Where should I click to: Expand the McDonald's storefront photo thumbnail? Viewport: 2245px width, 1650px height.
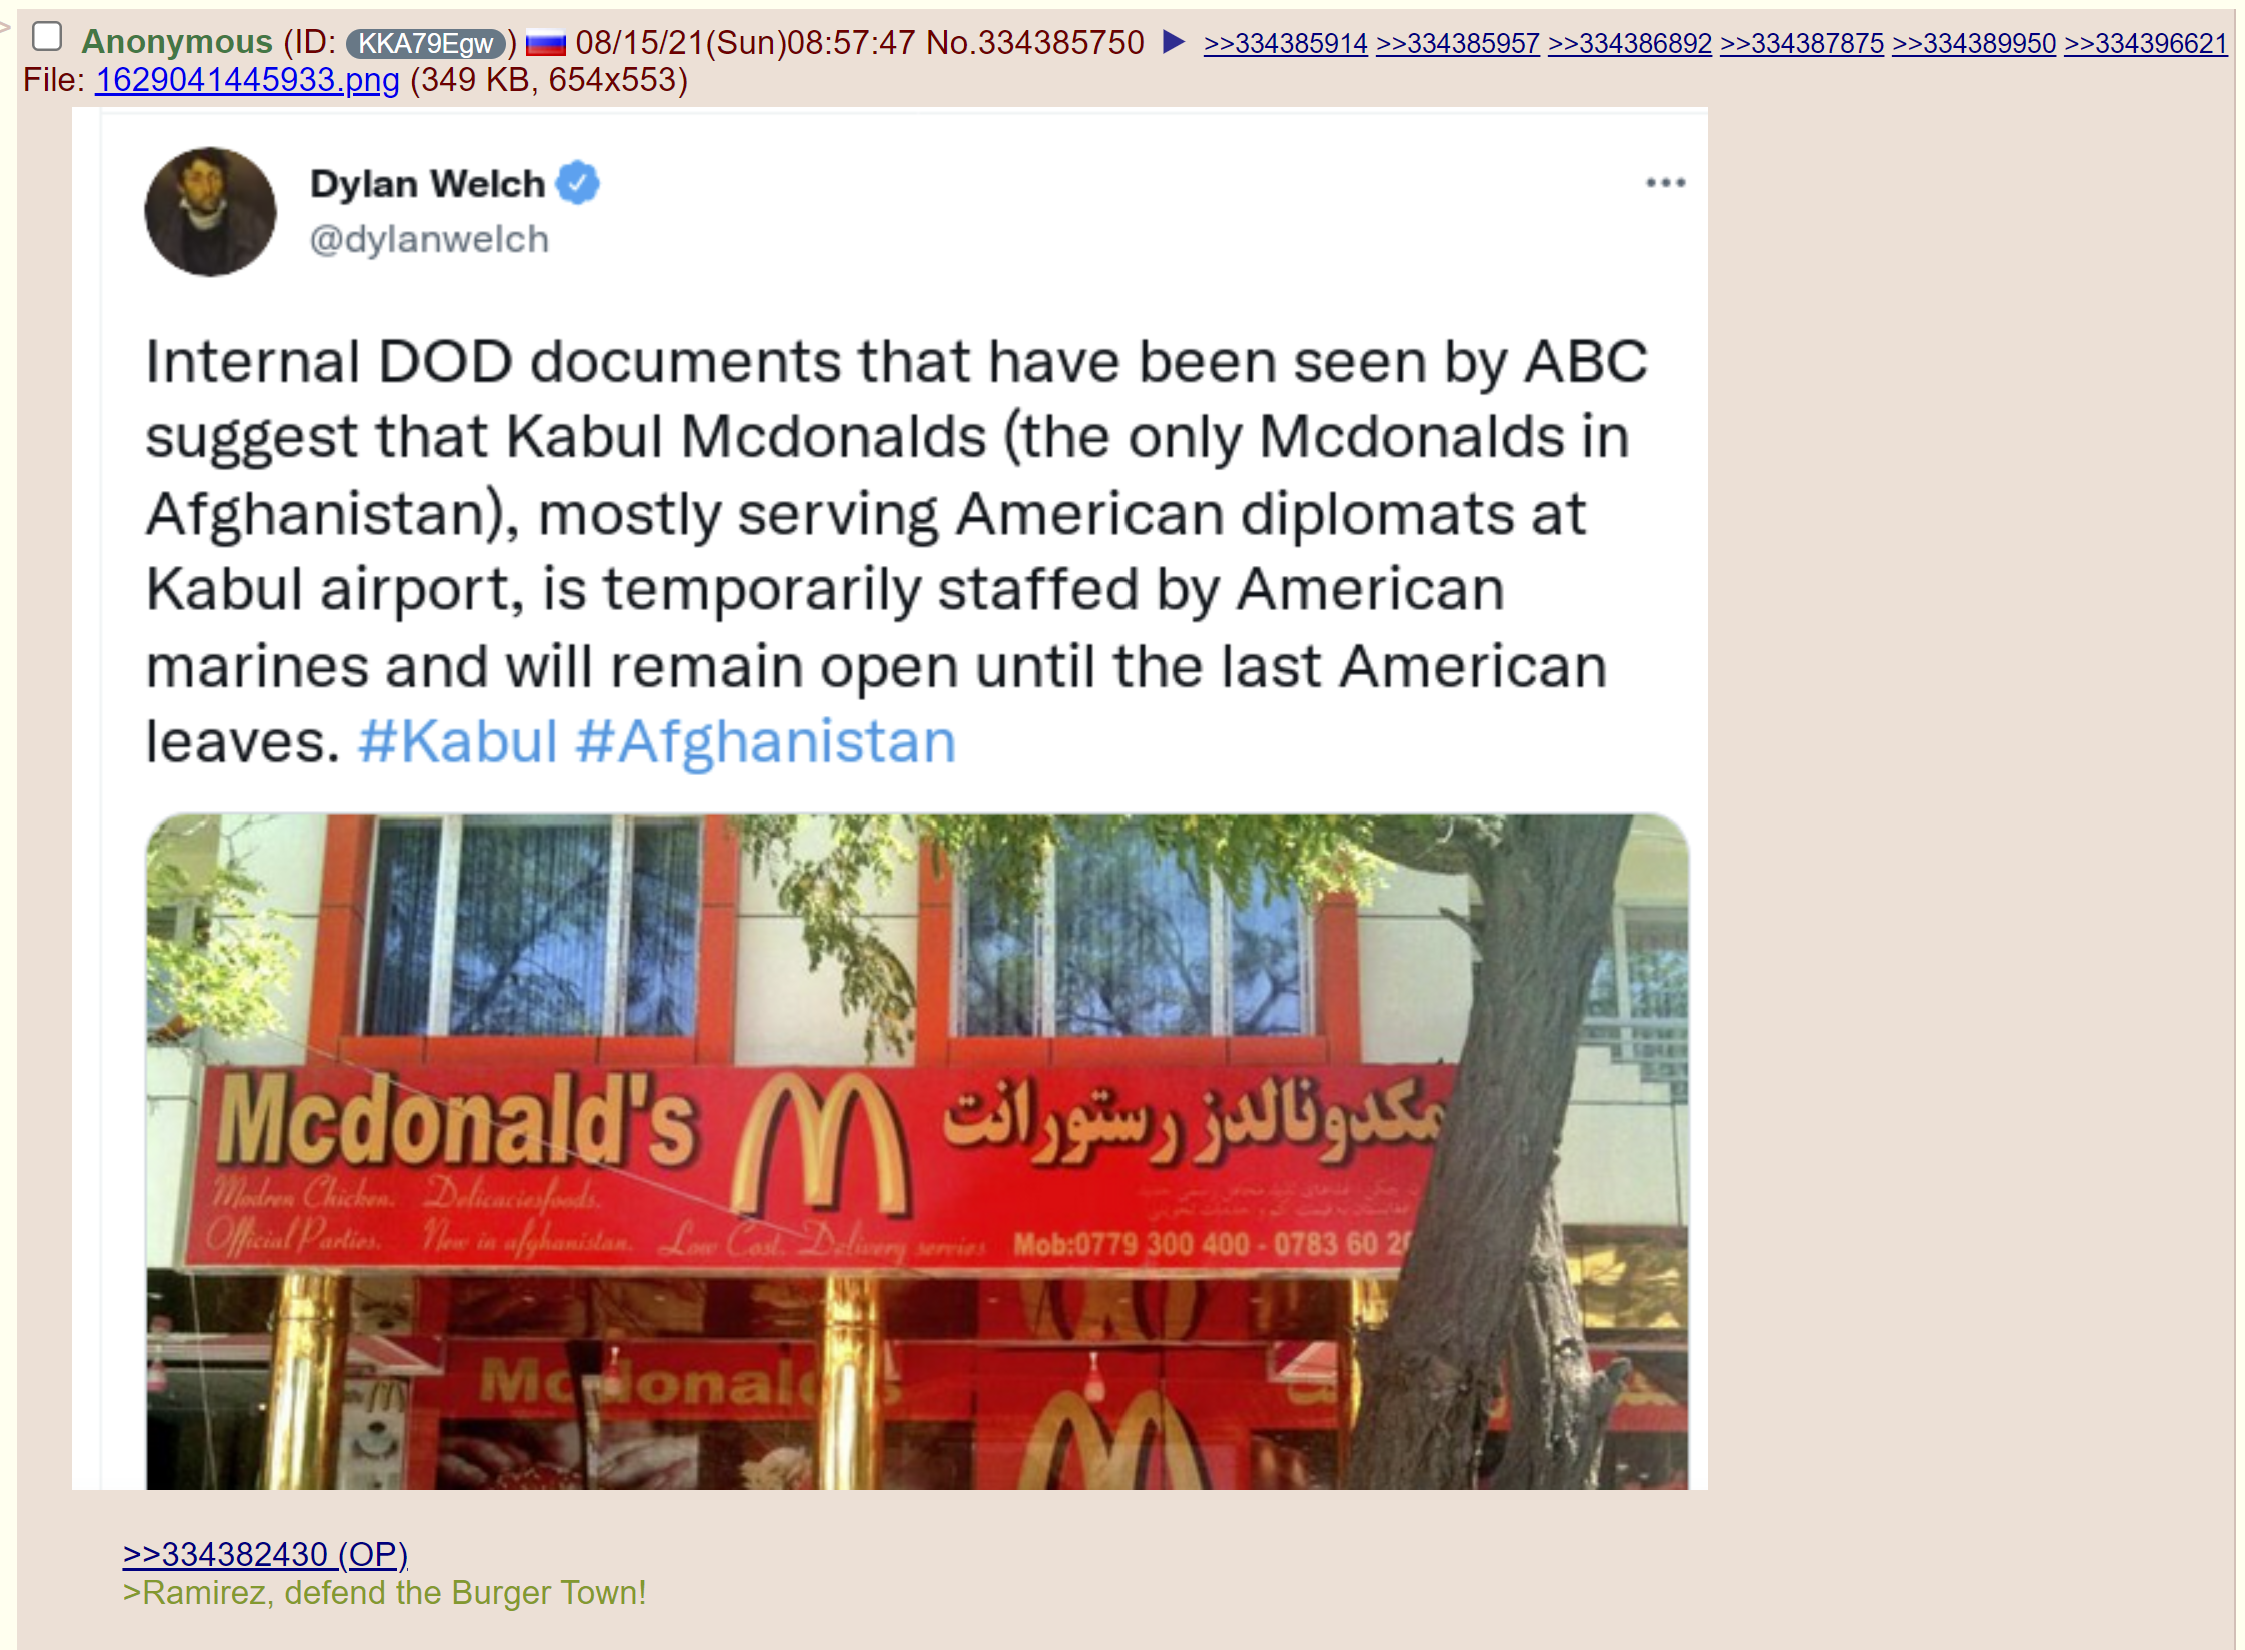917,1151
